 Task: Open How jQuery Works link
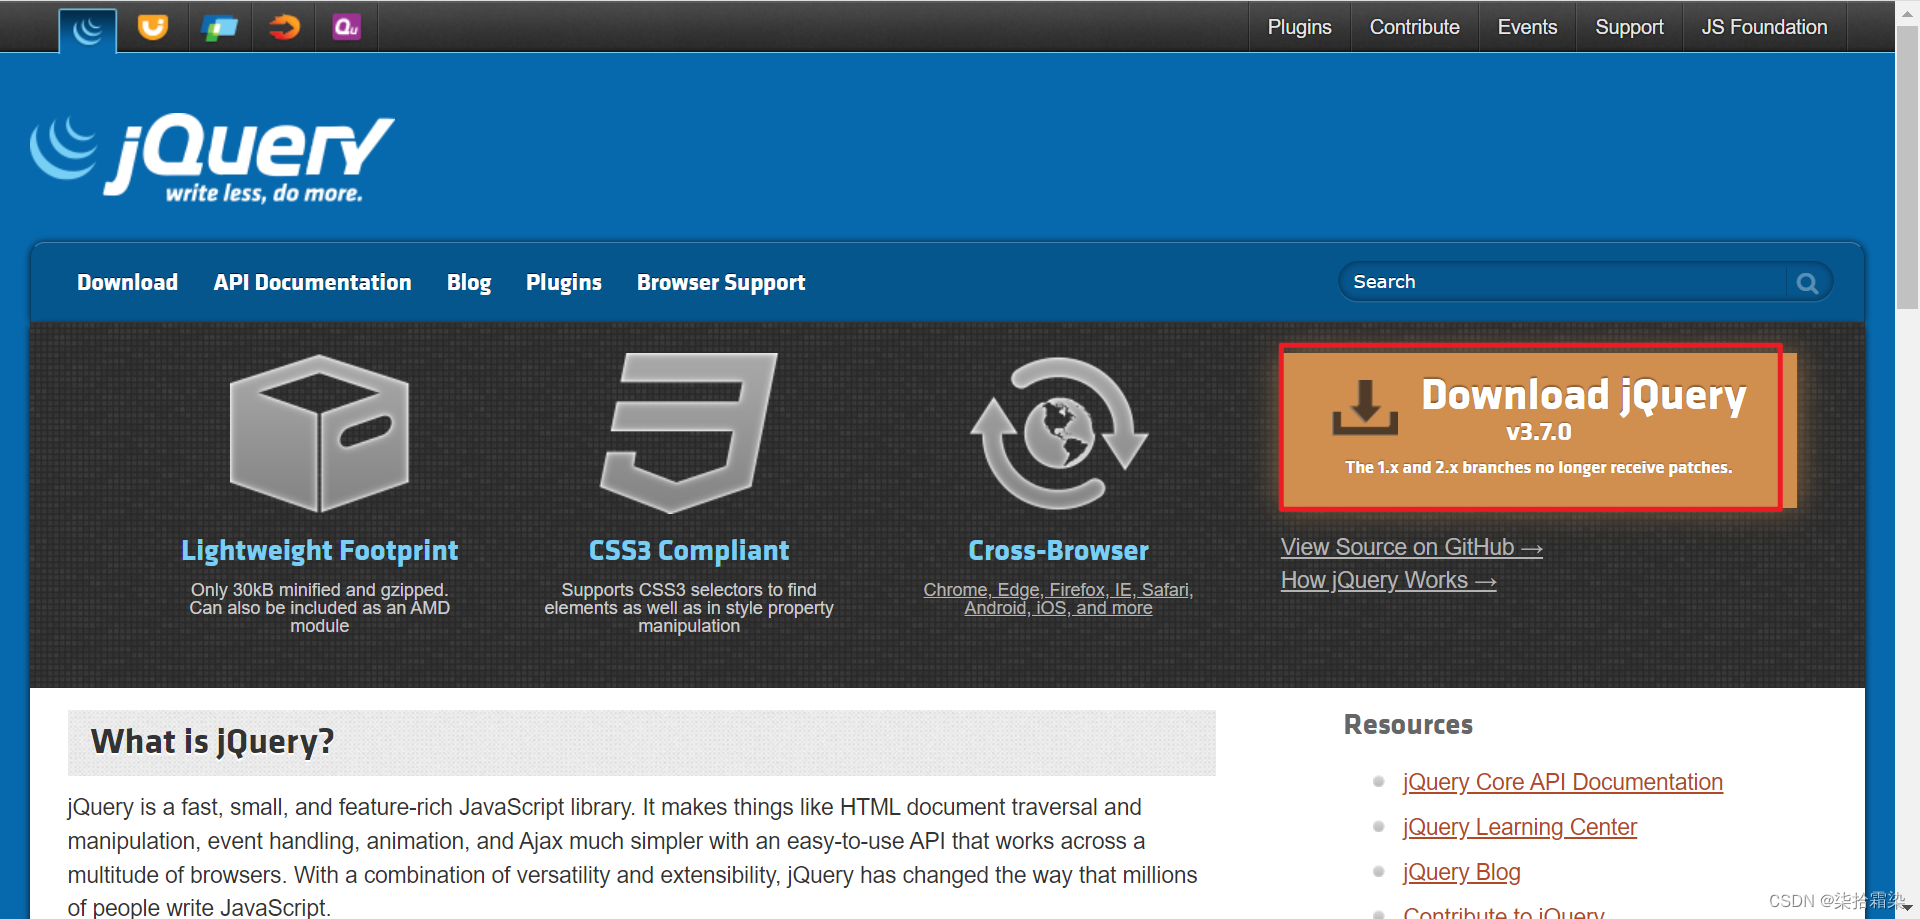click(x=1389, y=580)
